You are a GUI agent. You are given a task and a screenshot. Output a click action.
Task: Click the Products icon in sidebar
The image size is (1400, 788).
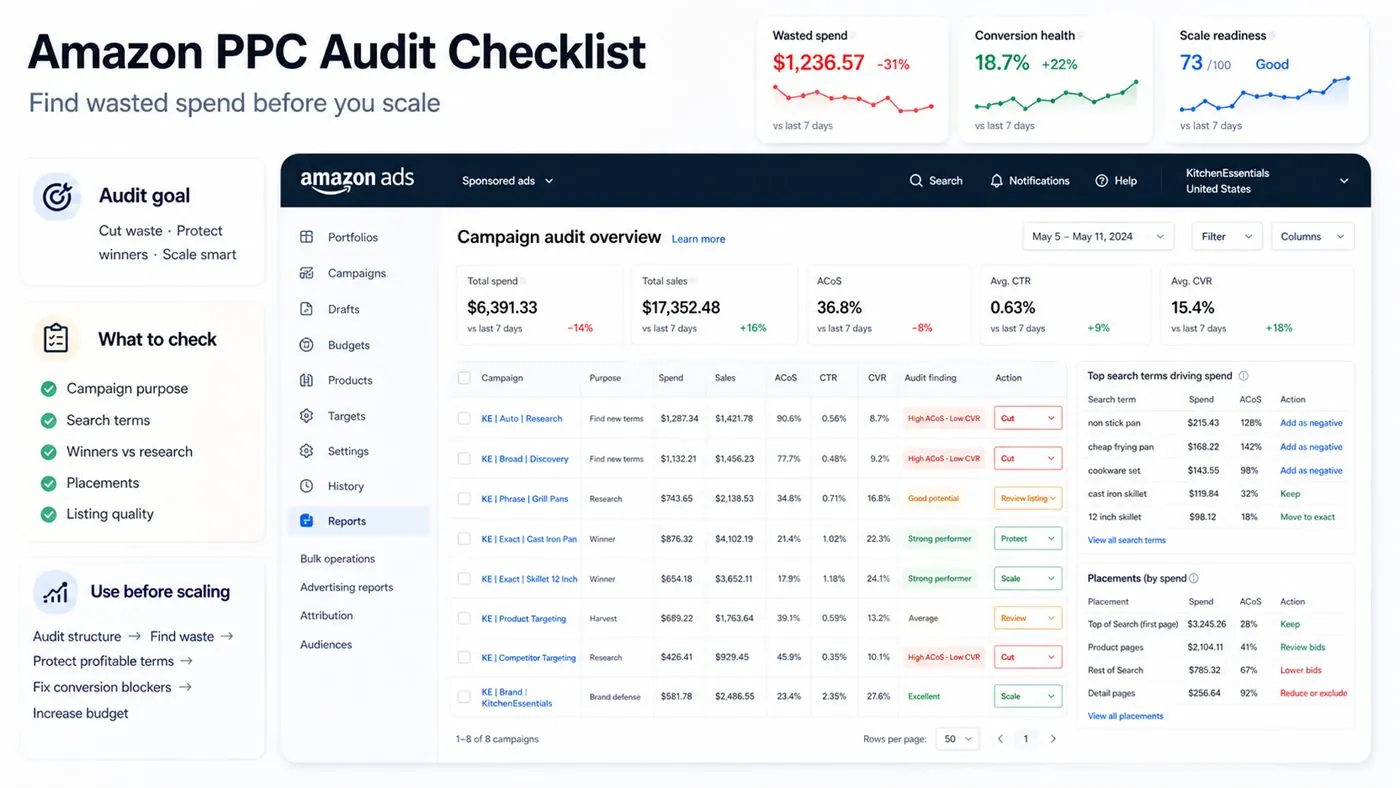[x=307, y=380]
